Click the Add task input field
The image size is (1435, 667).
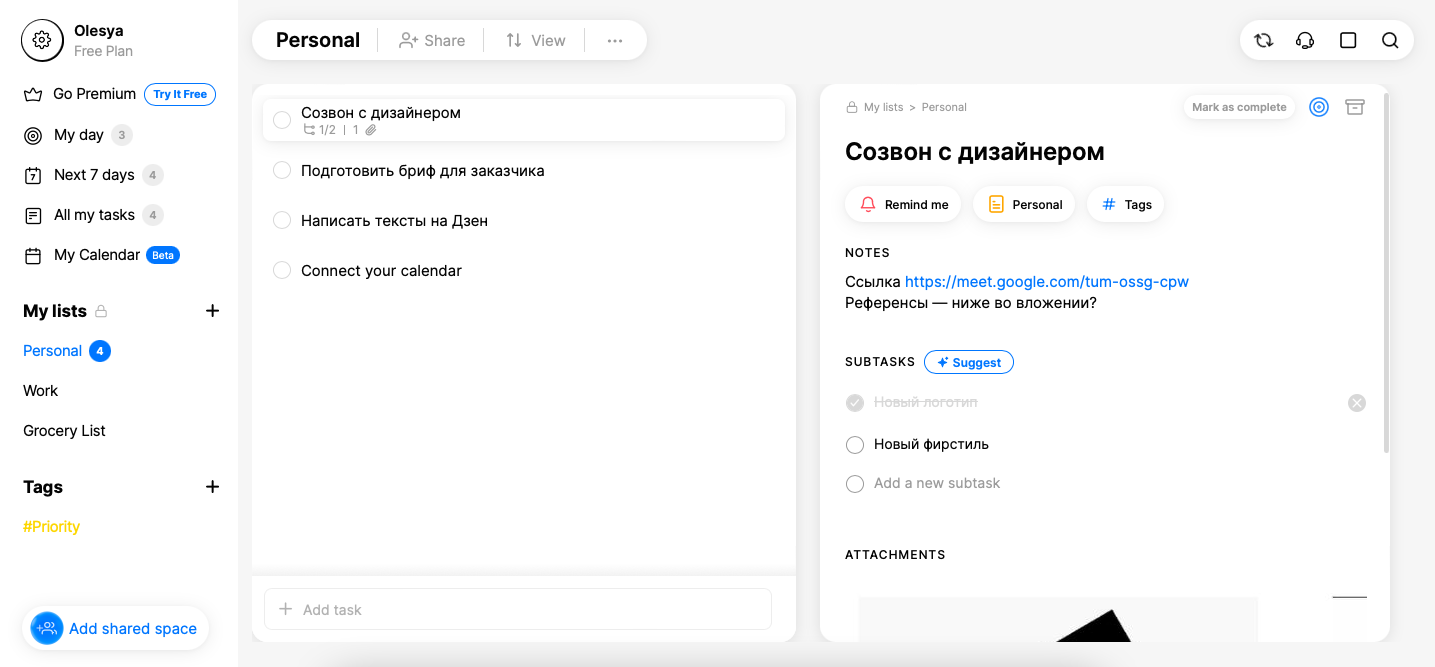tap(518, 609)
